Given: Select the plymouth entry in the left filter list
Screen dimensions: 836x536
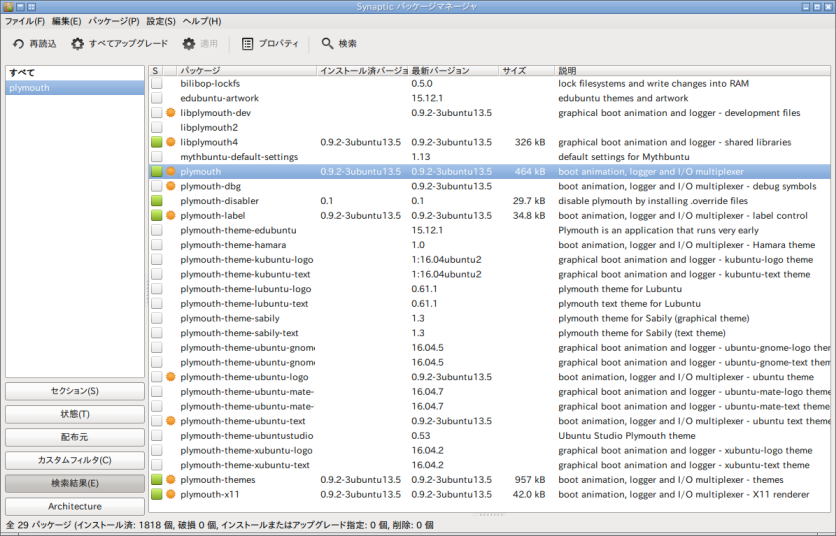Looking at the screenshot, I should coord(75,87).
